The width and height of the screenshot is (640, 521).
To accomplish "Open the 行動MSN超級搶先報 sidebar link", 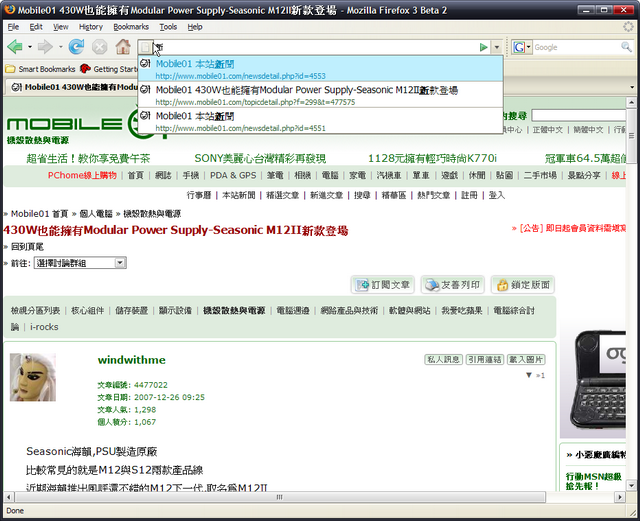I will pos(594,481).
